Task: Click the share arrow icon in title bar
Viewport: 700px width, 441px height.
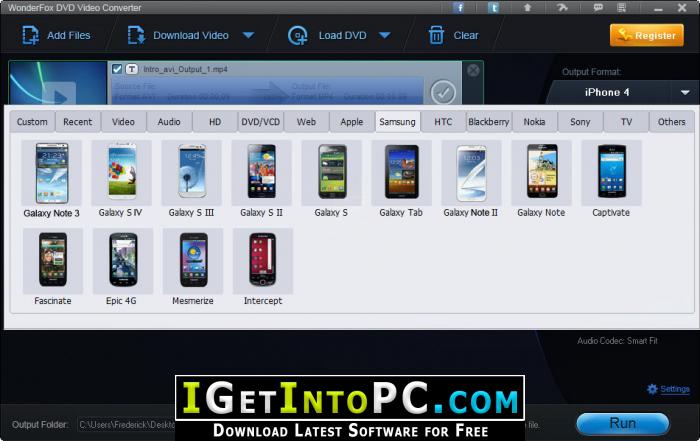Action: (x=562, y=8)
